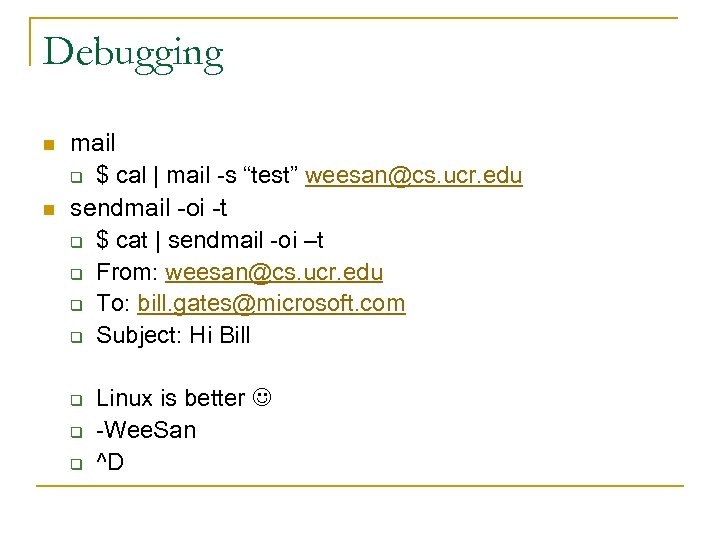Click the smiley face after "Linux is better"
Viewport: 720px width, 540px height.
(263, 398)
